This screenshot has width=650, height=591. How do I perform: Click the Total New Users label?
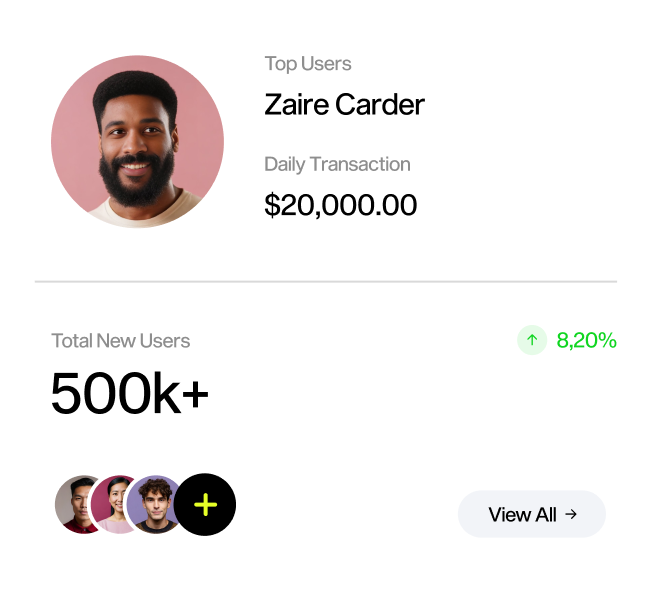point(121,341)
